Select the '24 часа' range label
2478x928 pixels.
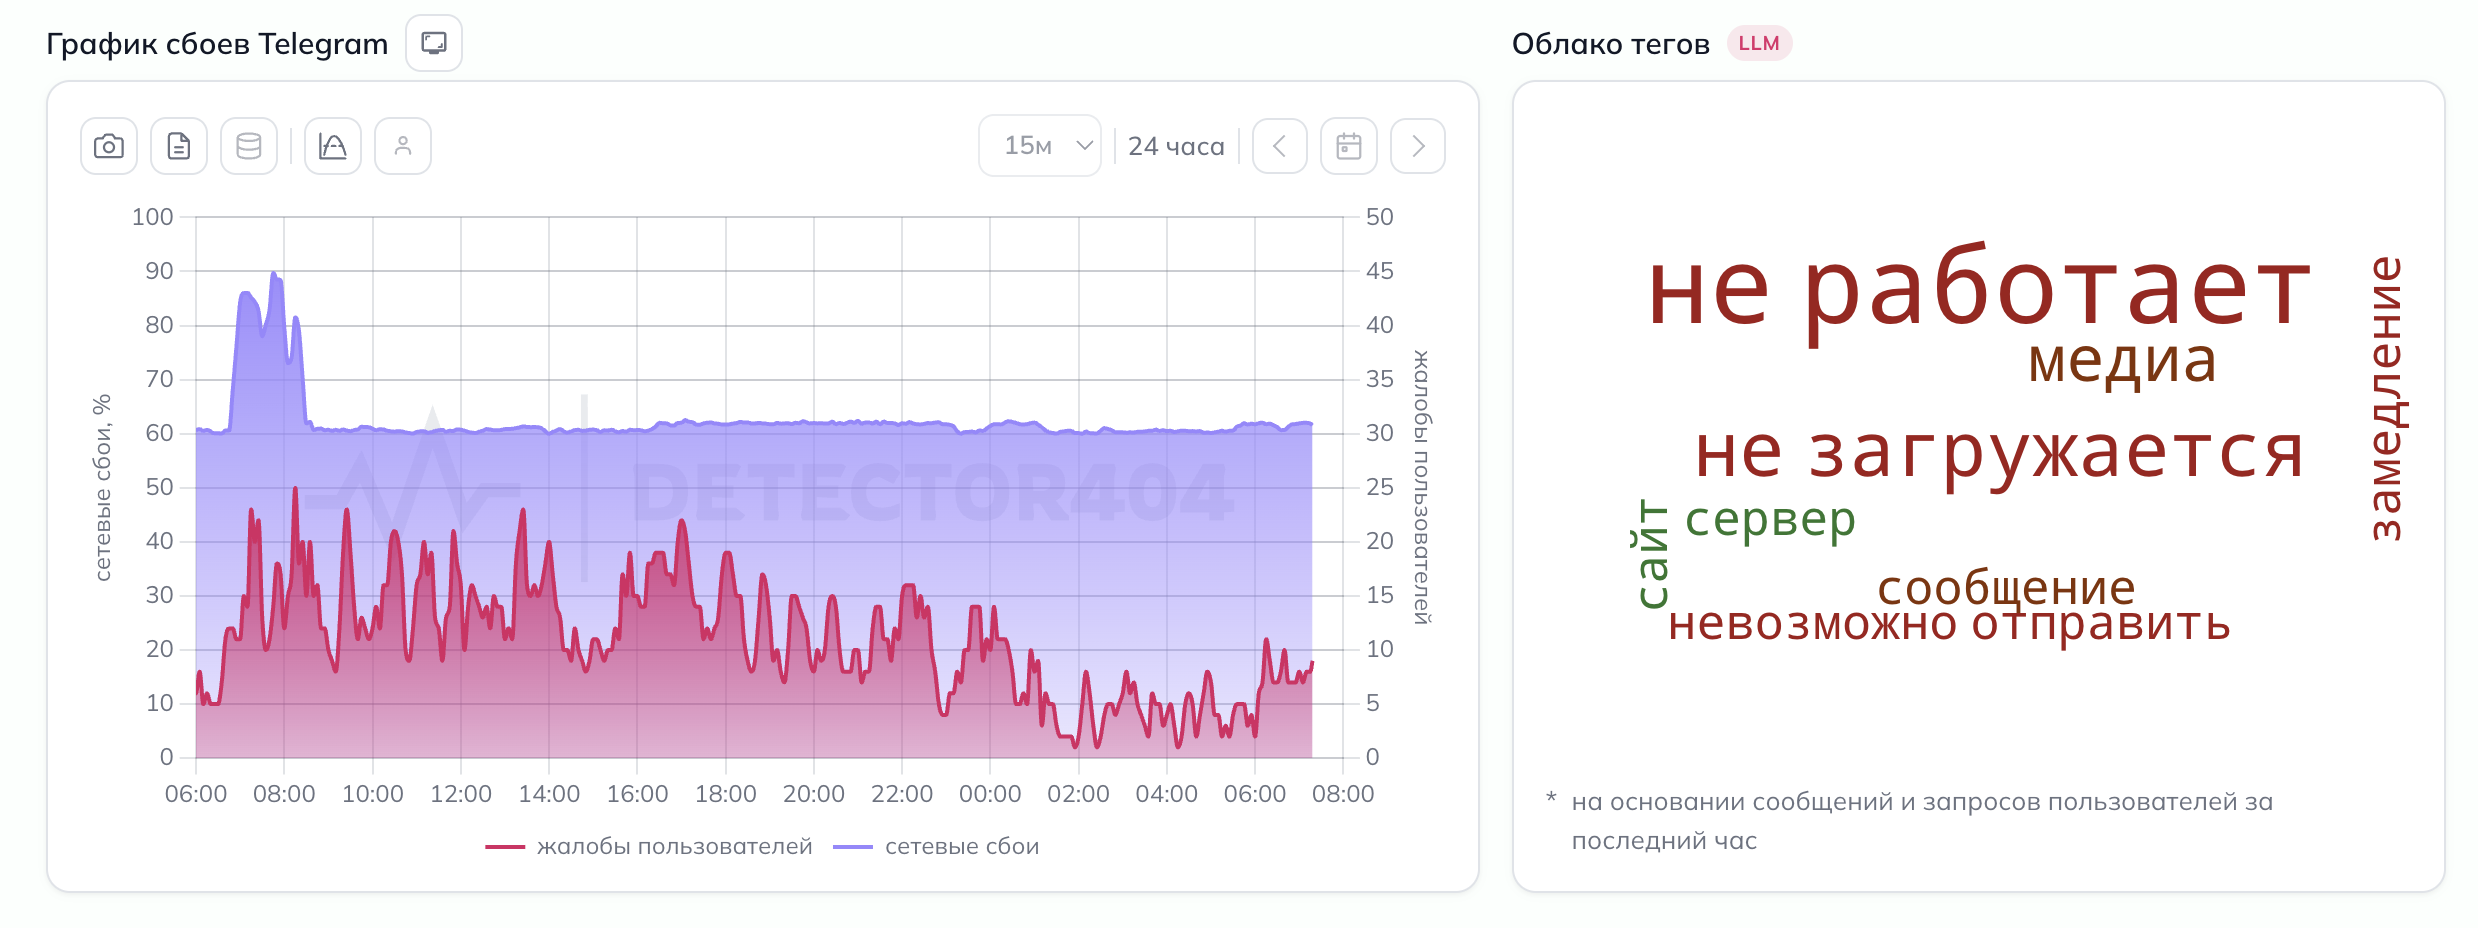click(1176, 147)
